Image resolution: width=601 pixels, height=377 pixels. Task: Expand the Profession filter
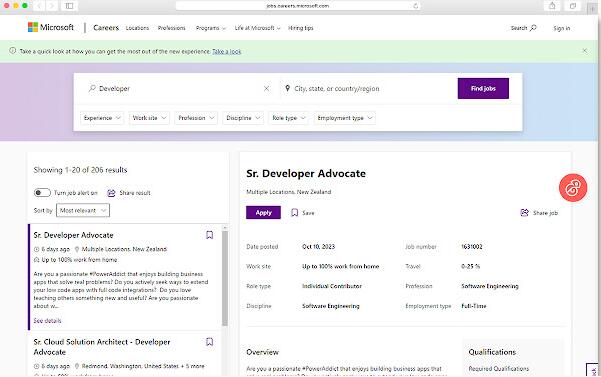click(x=196, y=118)
